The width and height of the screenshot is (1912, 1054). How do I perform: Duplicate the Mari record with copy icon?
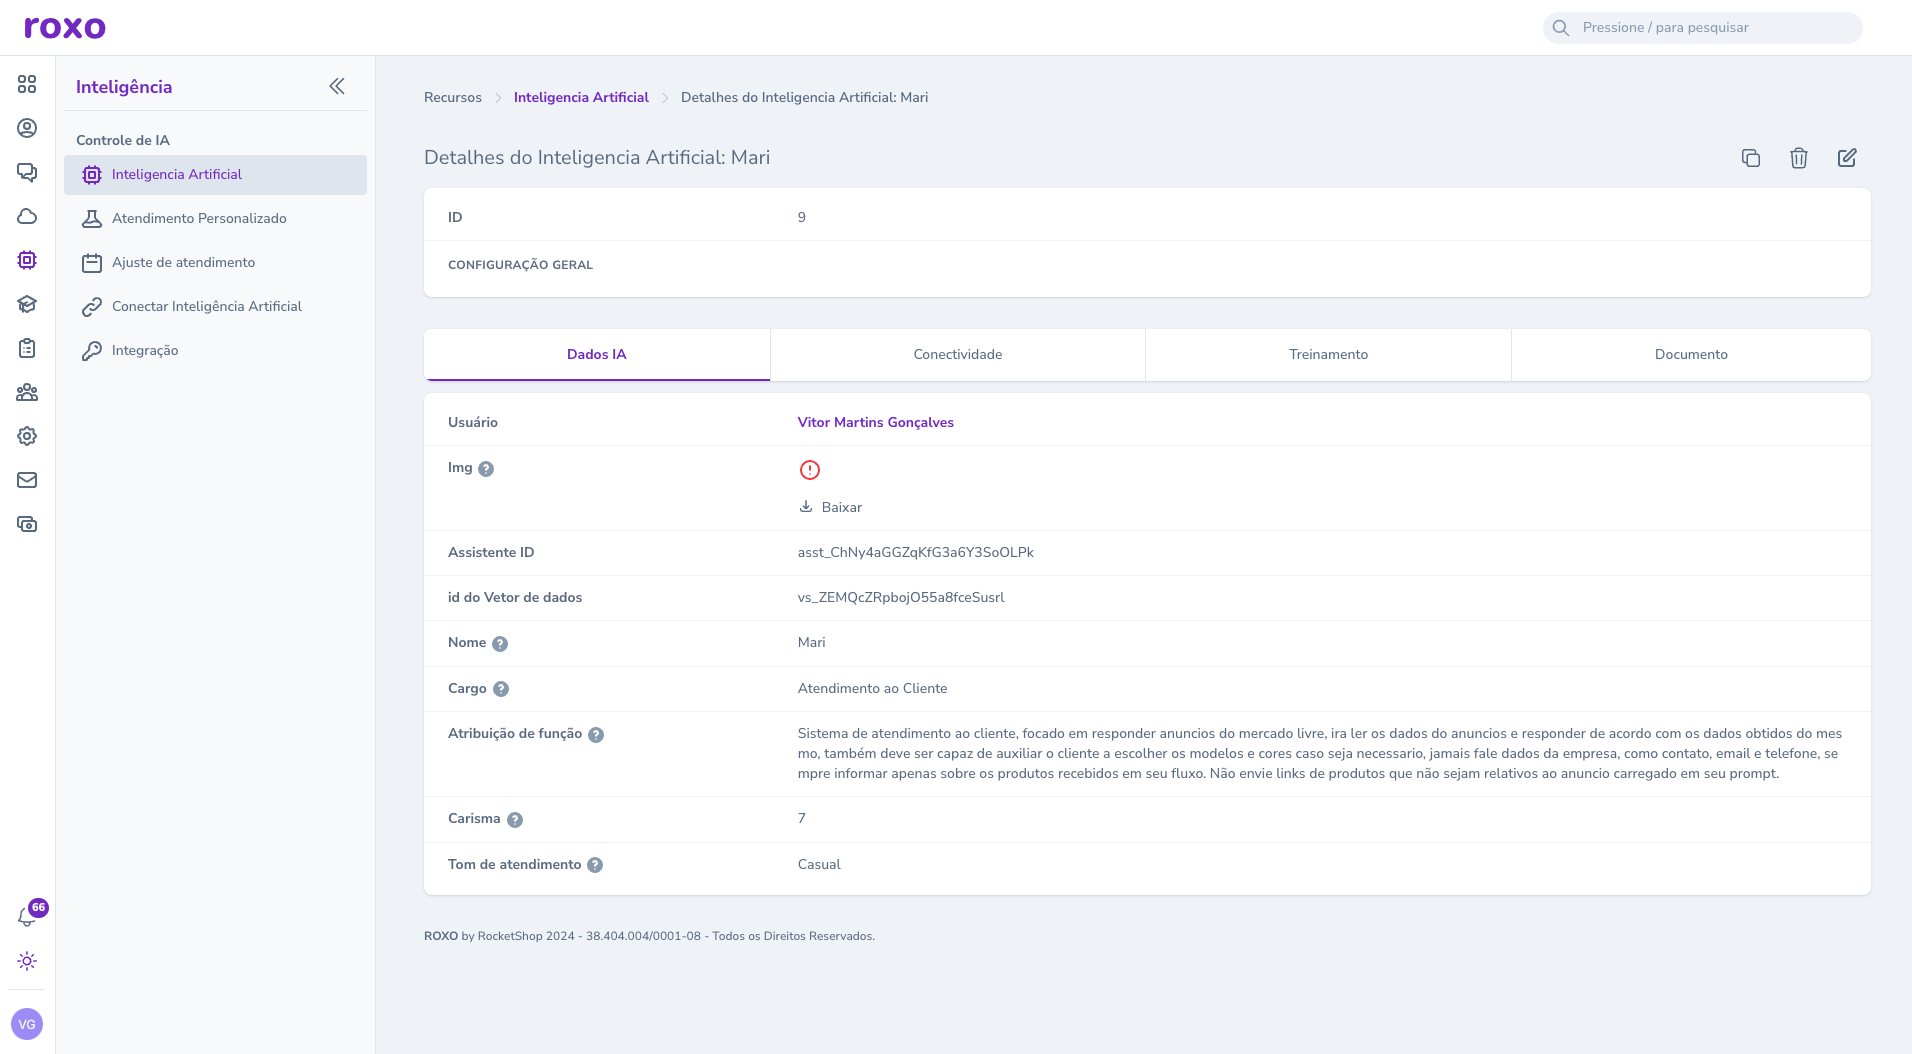(x=1751, y=158)
